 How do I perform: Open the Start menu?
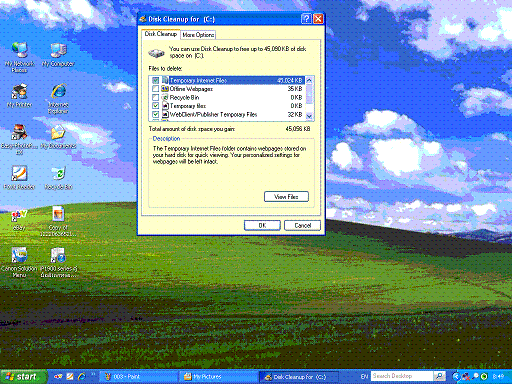click(23, 377)
